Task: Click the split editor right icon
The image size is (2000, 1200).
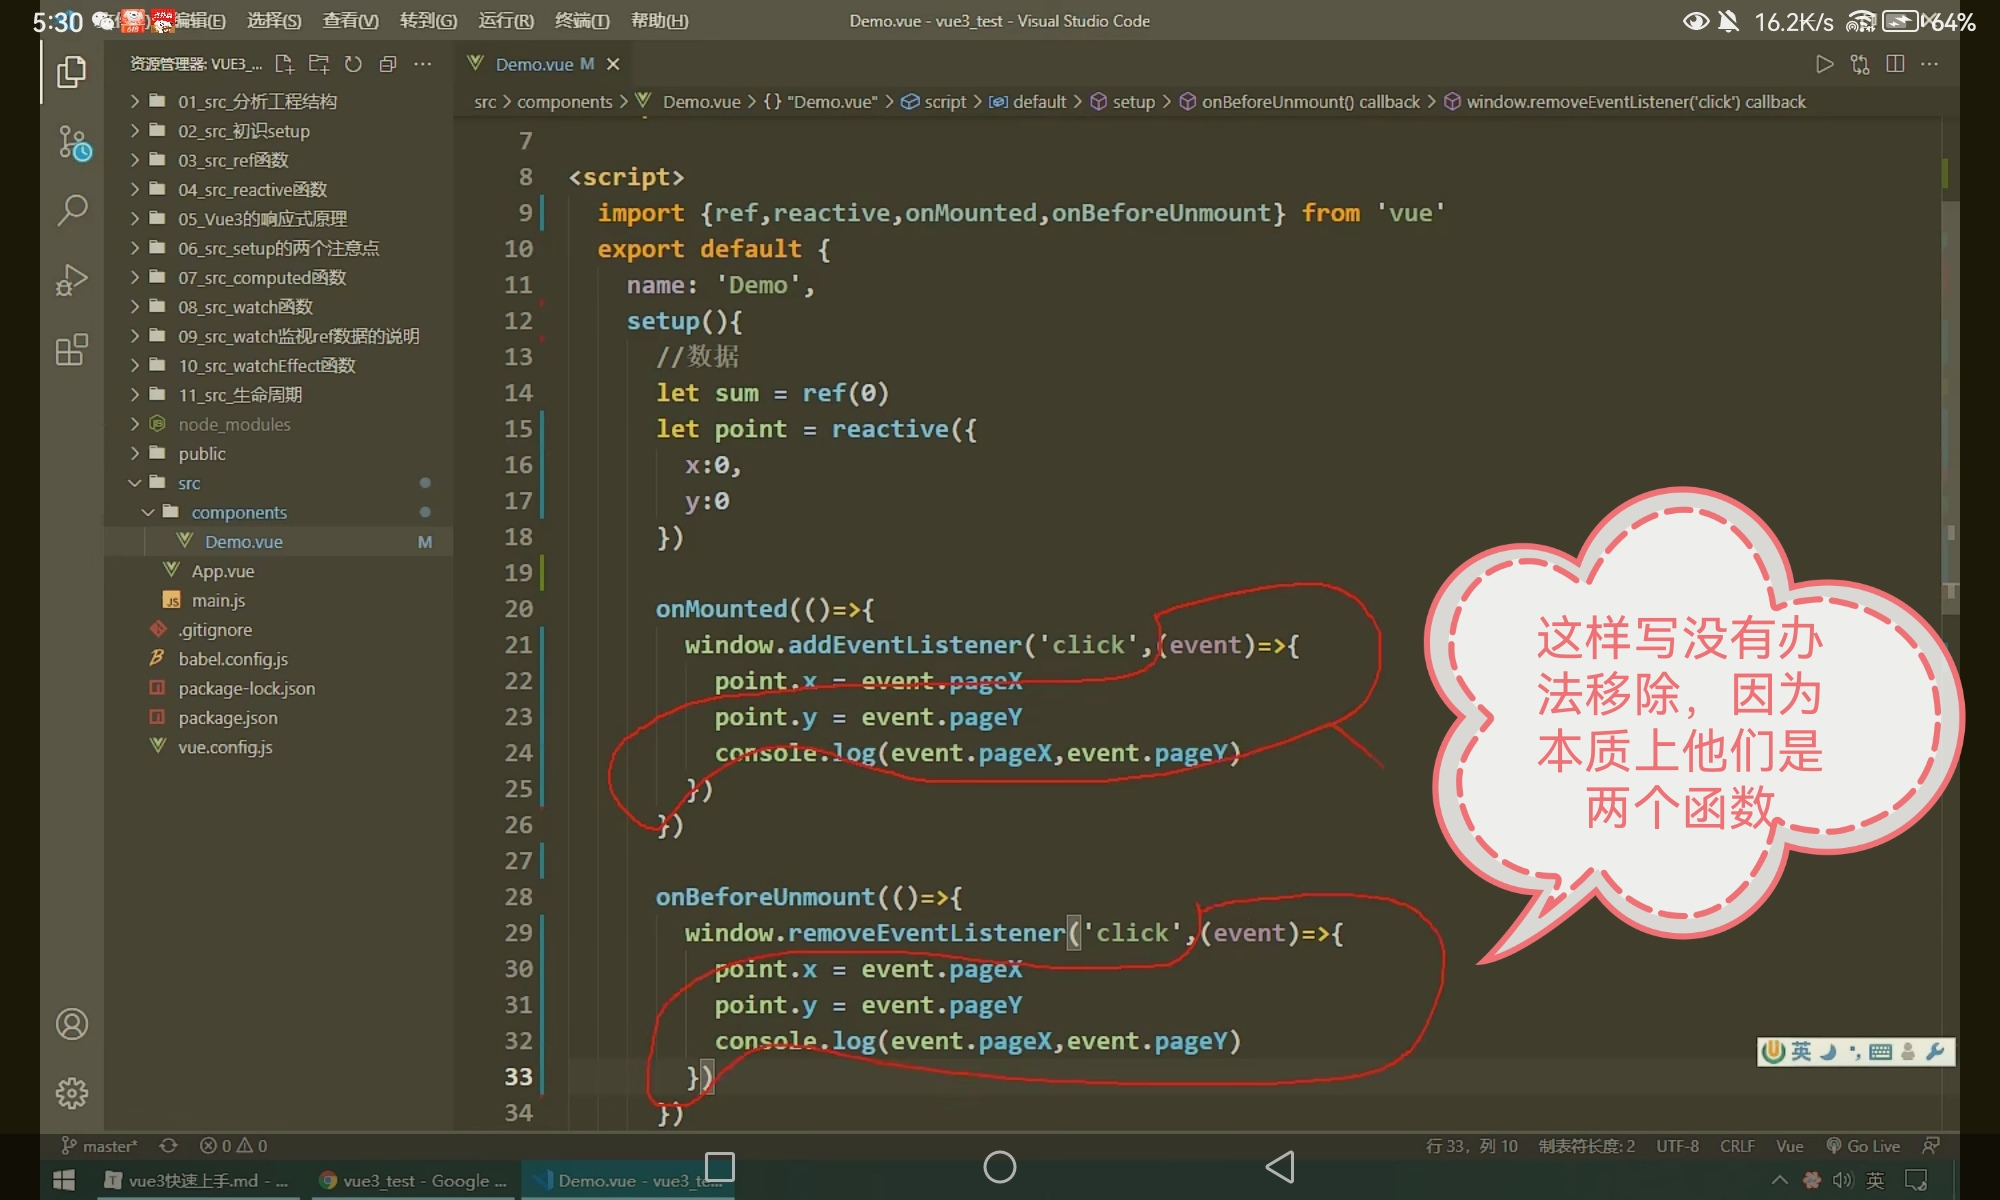Action: coord(1895,64)
